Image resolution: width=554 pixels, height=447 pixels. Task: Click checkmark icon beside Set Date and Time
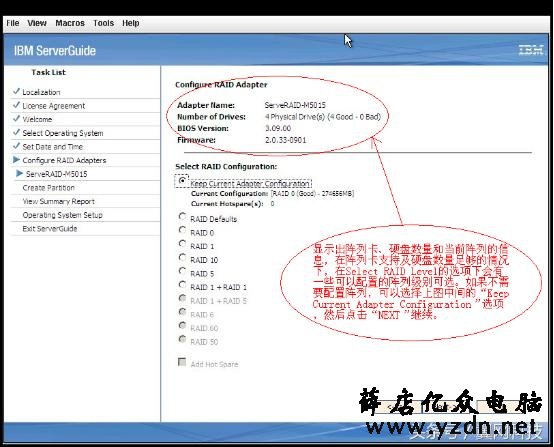coord(16,146)
